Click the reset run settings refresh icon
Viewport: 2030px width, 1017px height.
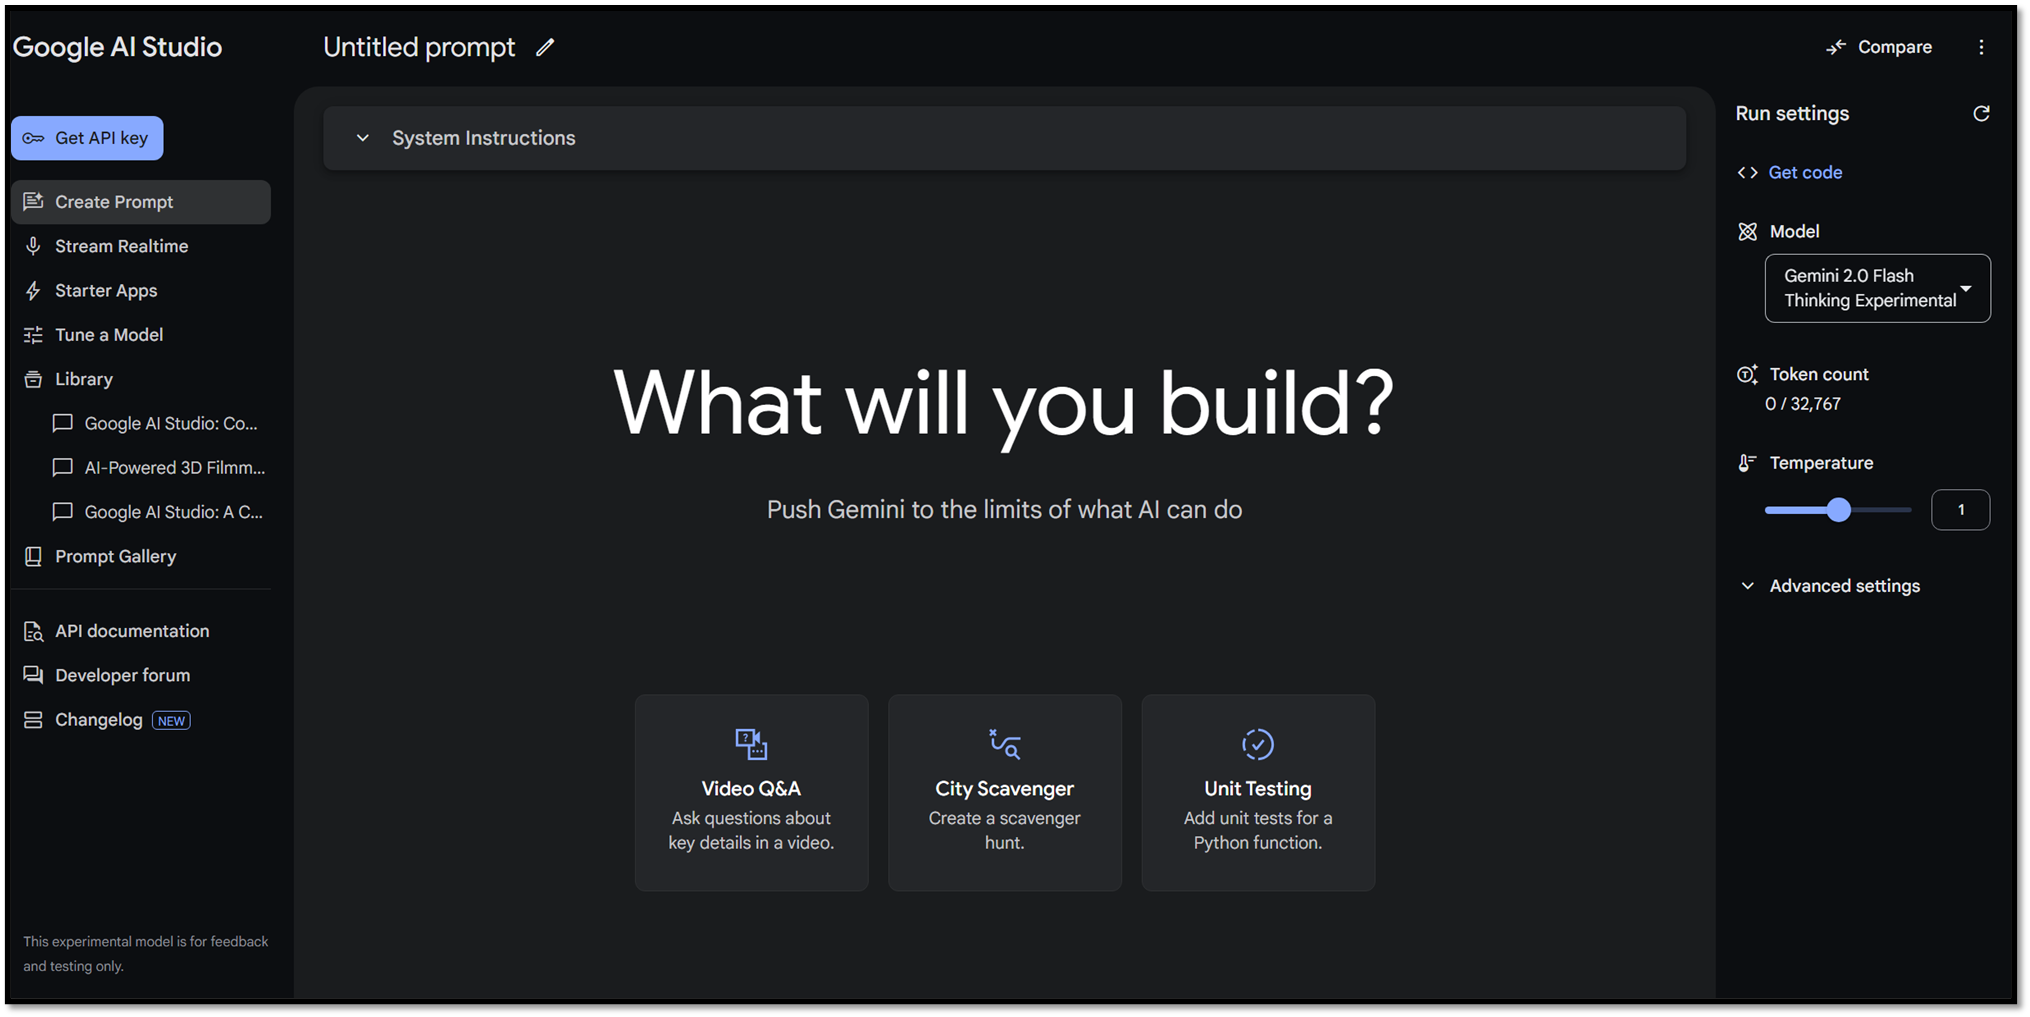[1981, 113]
